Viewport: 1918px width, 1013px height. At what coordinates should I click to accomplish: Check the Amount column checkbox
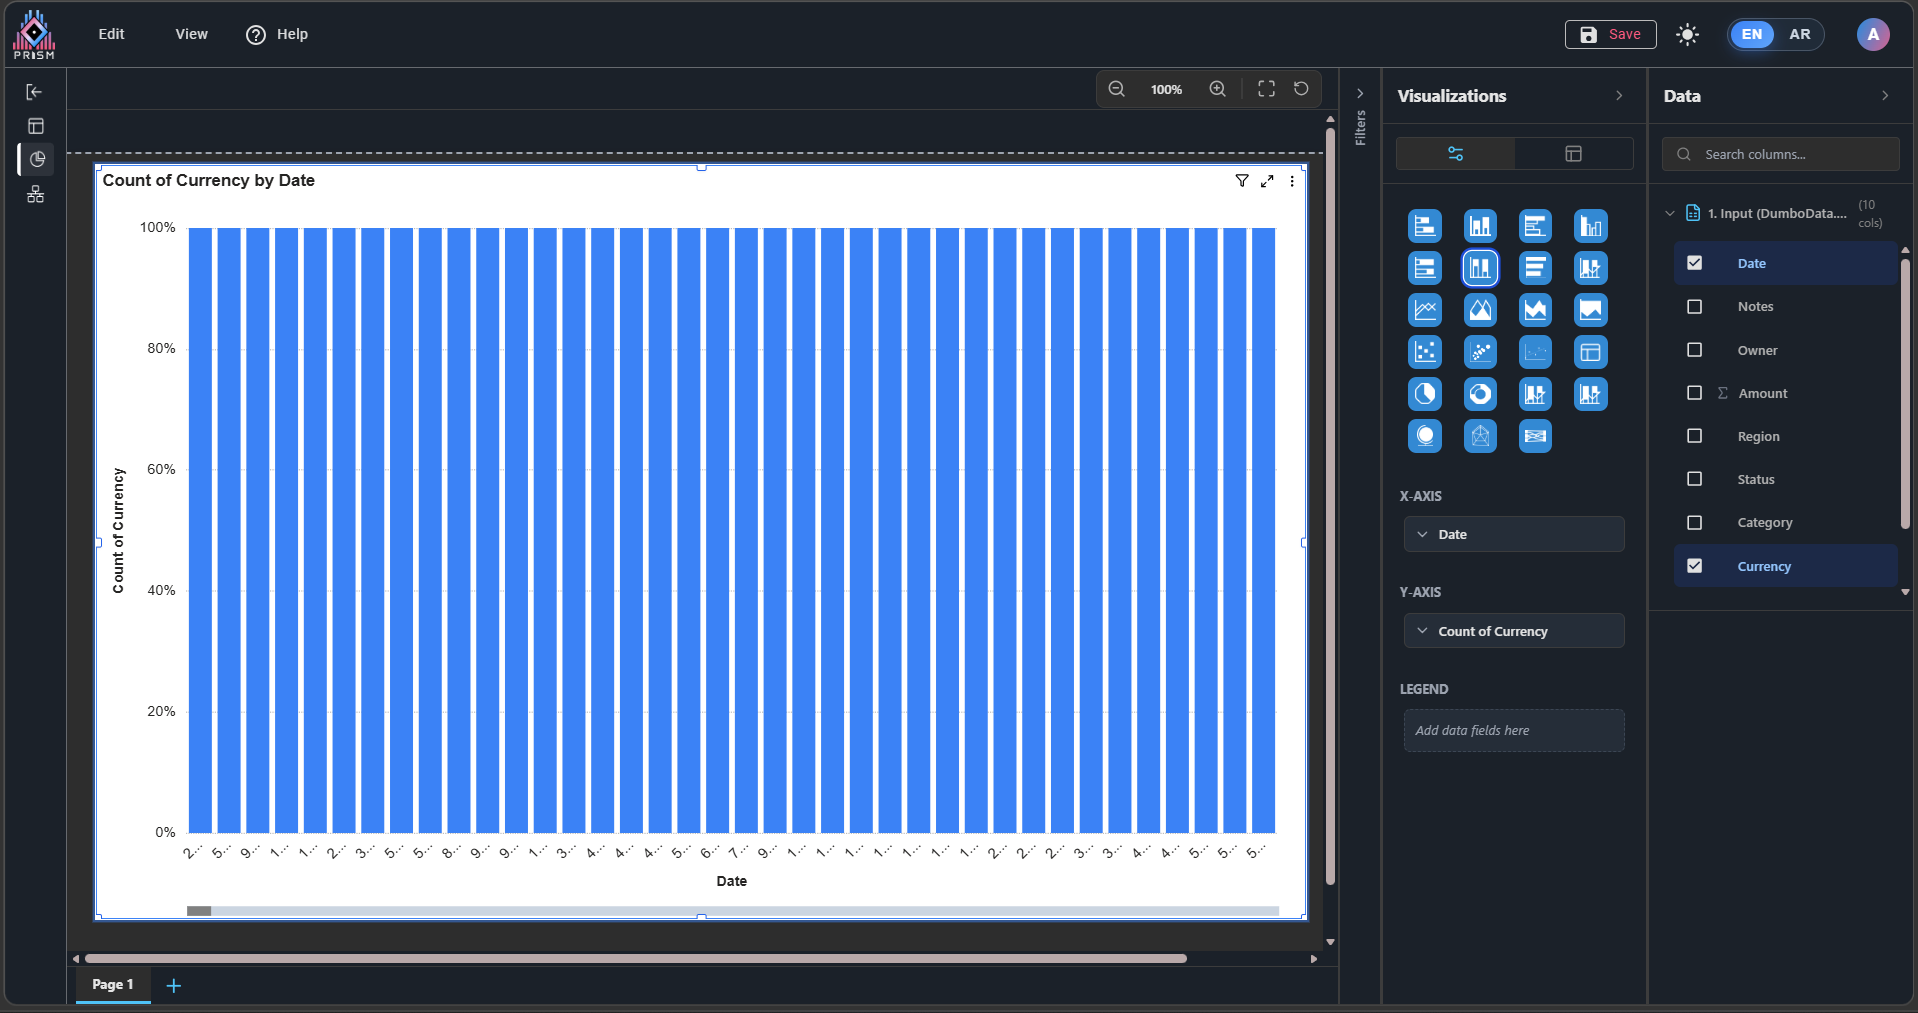(1694, 393)
